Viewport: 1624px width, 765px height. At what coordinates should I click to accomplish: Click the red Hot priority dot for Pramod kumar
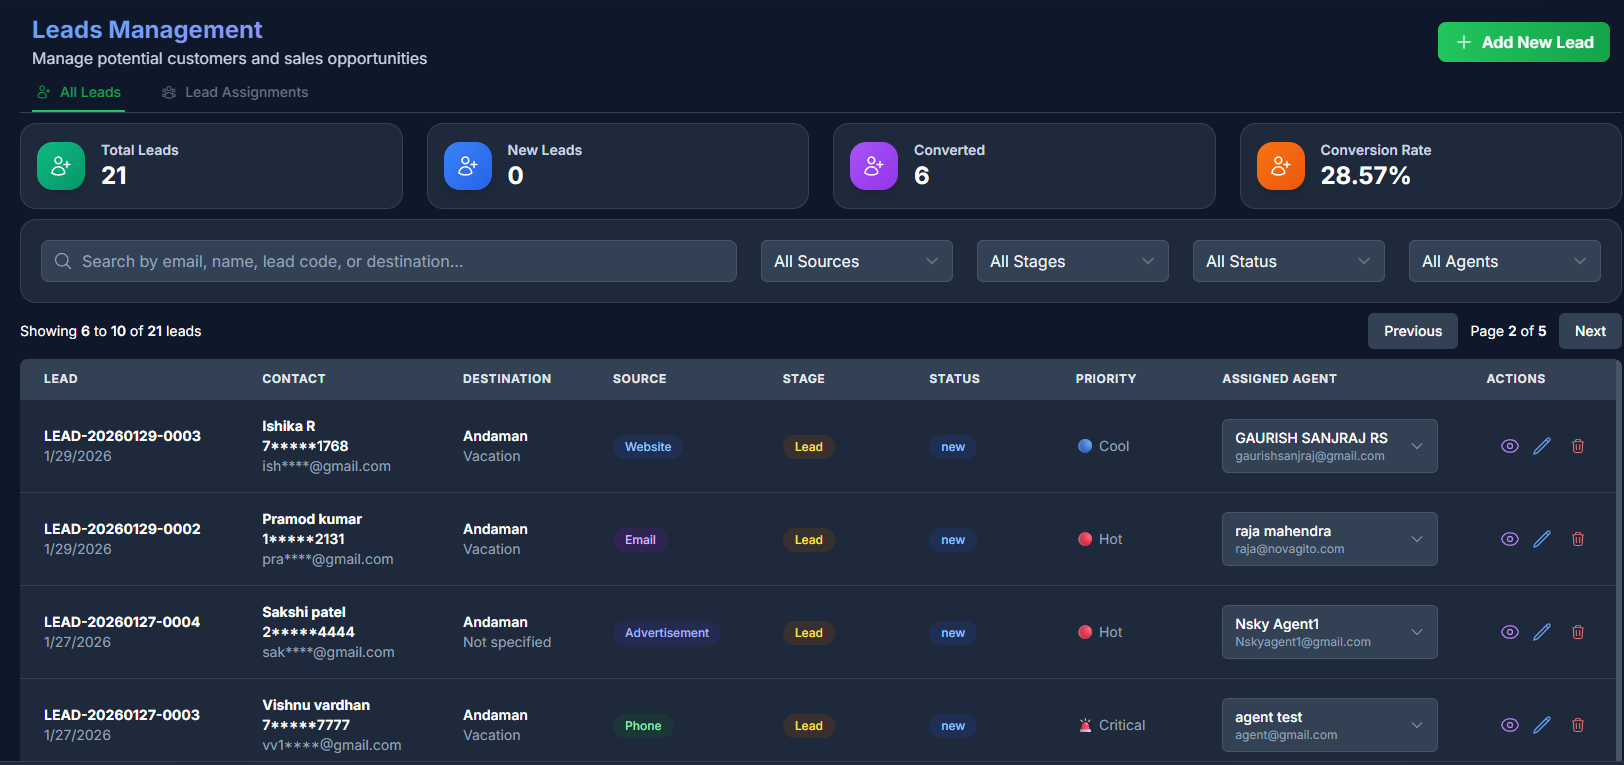click(1085, 539)
